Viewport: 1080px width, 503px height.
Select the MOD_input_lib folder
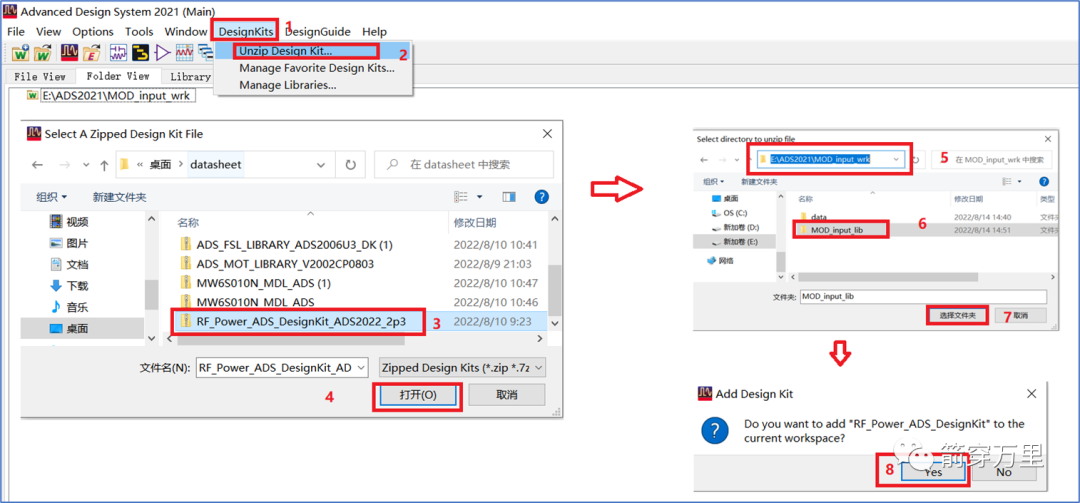[836, 229]
